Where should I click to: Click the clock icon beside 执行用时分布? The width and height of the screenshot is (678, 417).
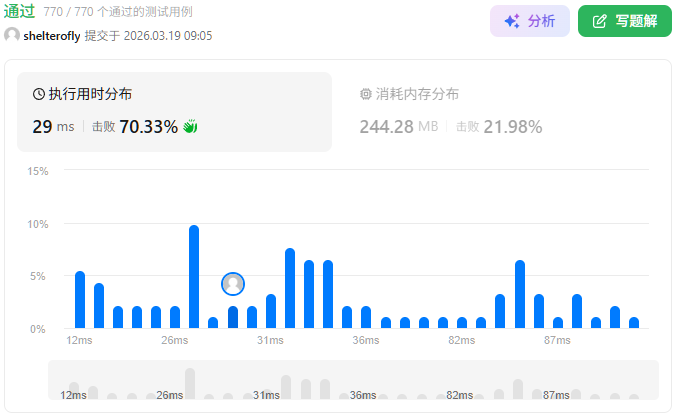39,94
